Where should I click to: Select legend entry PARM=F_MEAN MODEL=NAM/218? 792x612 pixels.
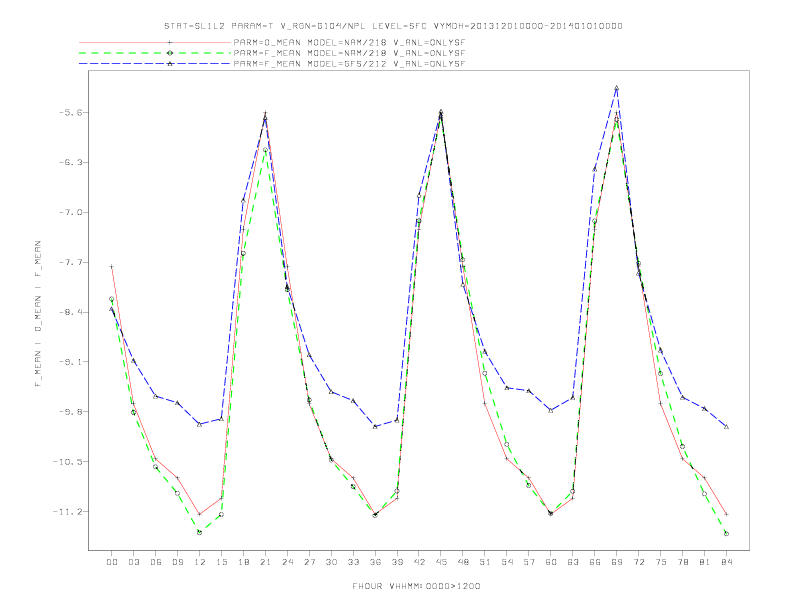point(349,53)
